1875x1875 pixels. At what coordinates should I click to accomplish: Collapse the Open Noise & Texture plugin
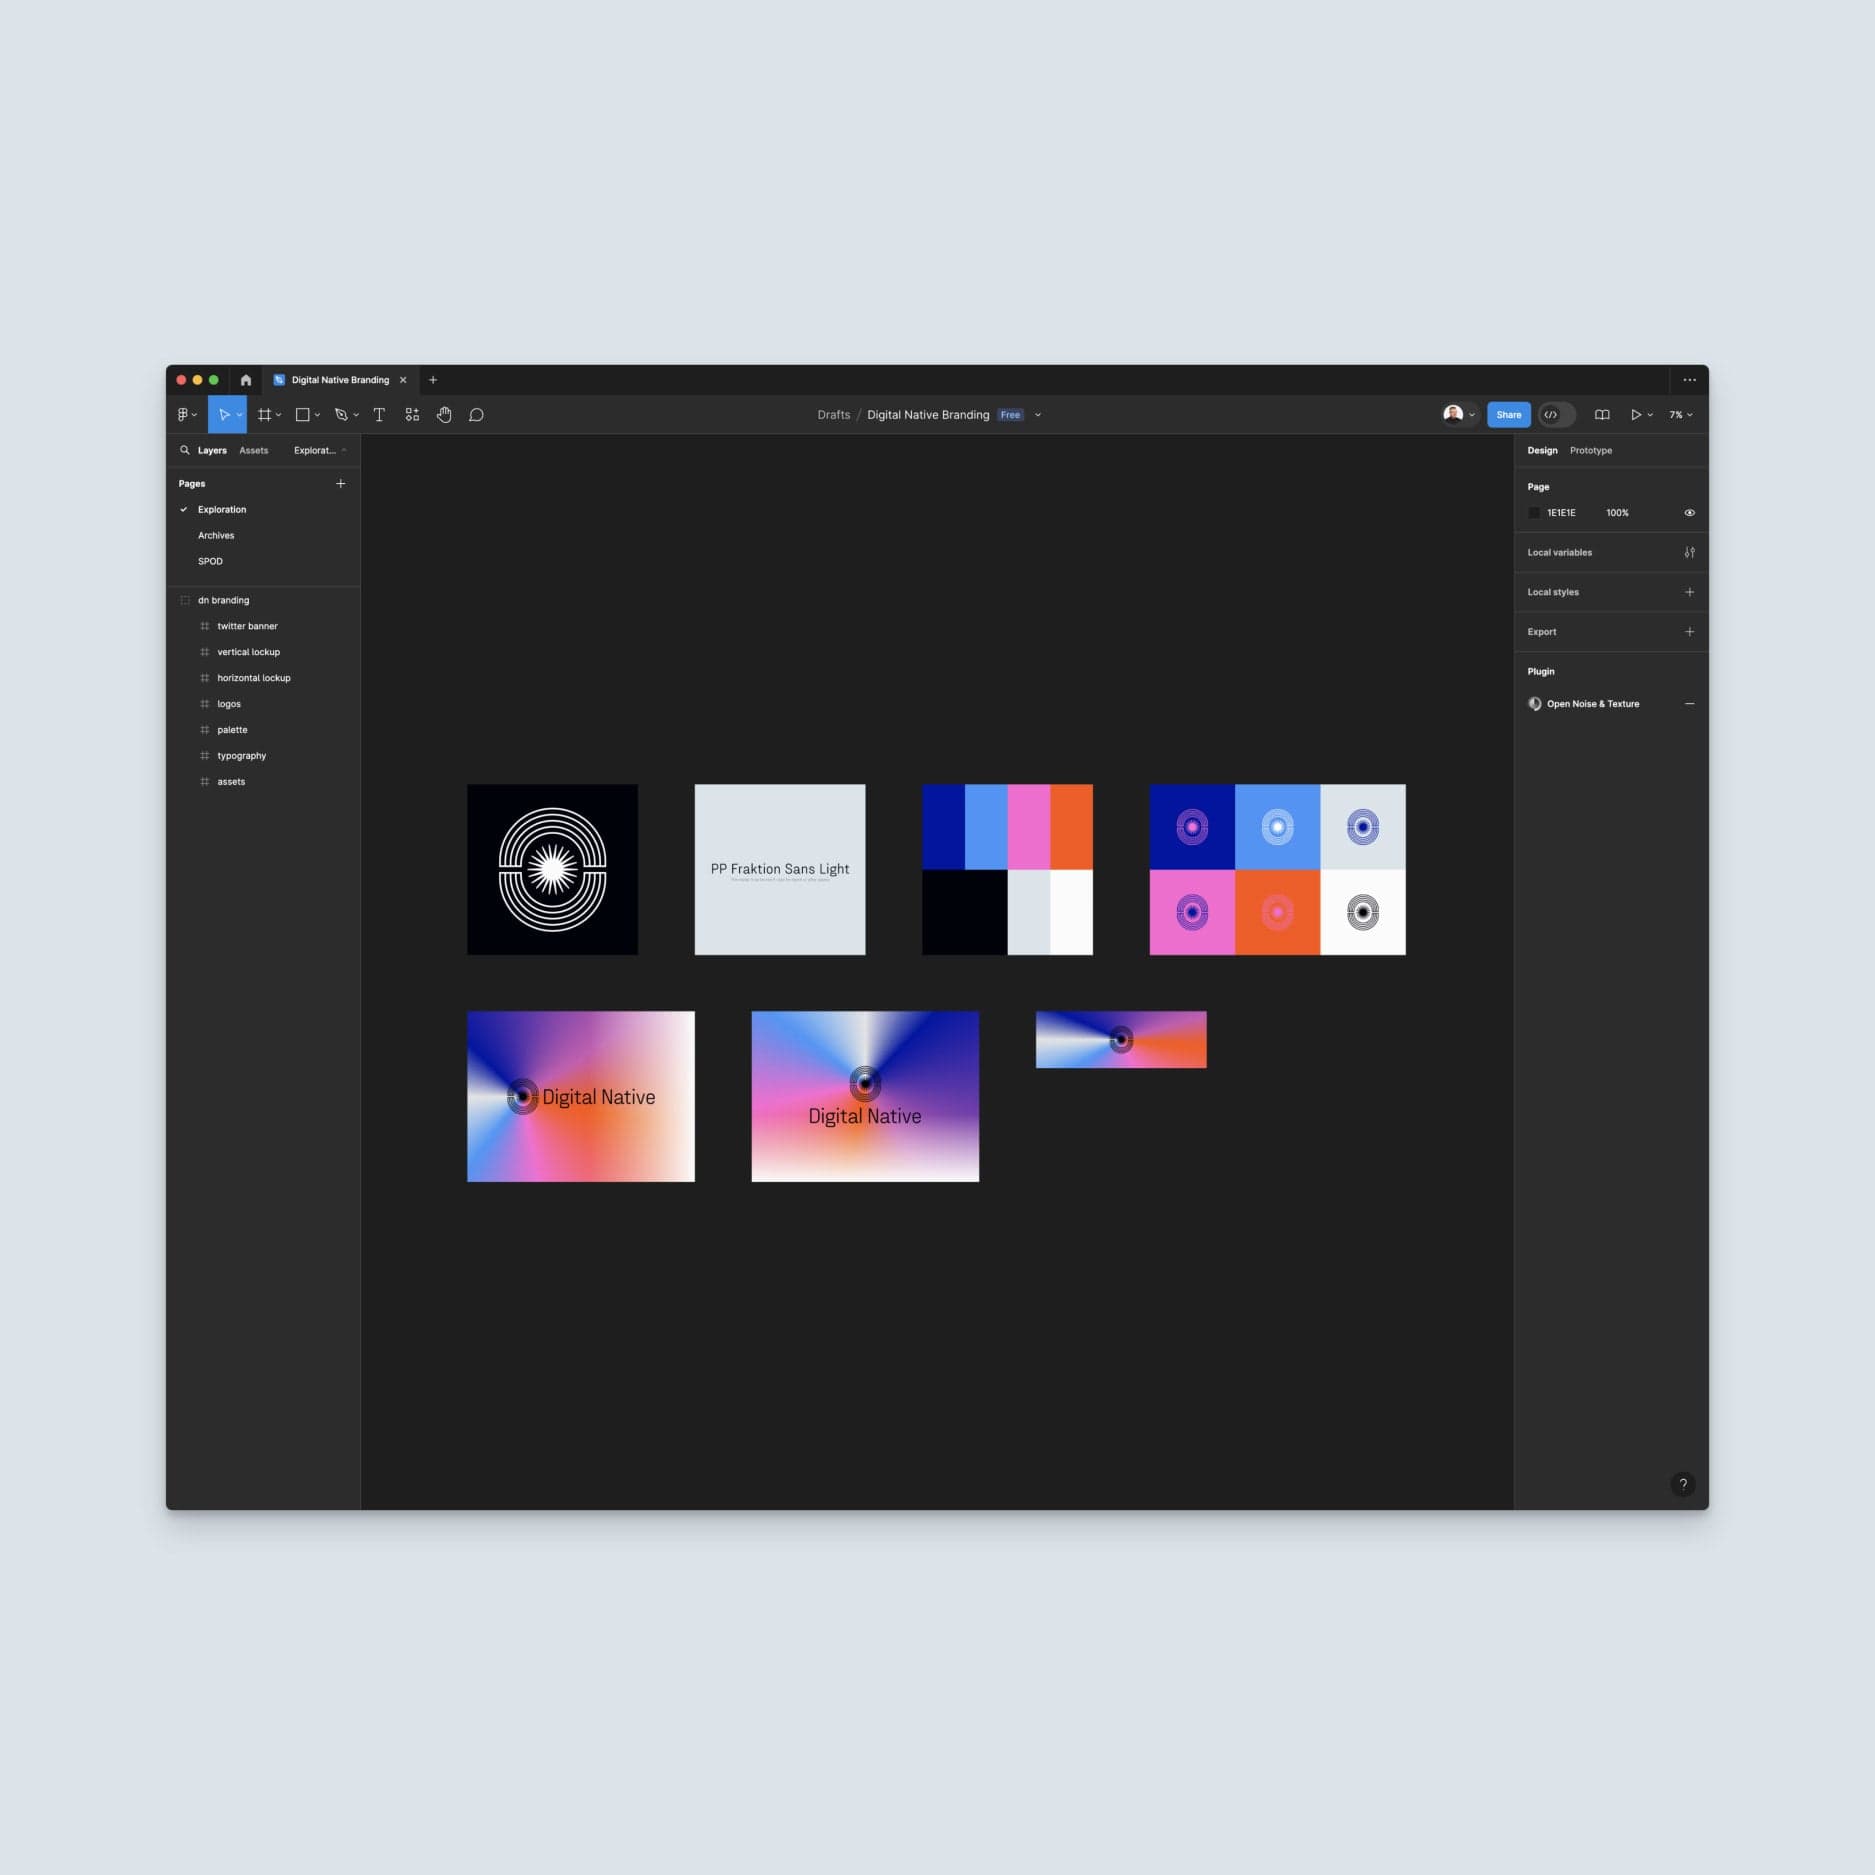pyautogui.click(x=1689, y=703)
